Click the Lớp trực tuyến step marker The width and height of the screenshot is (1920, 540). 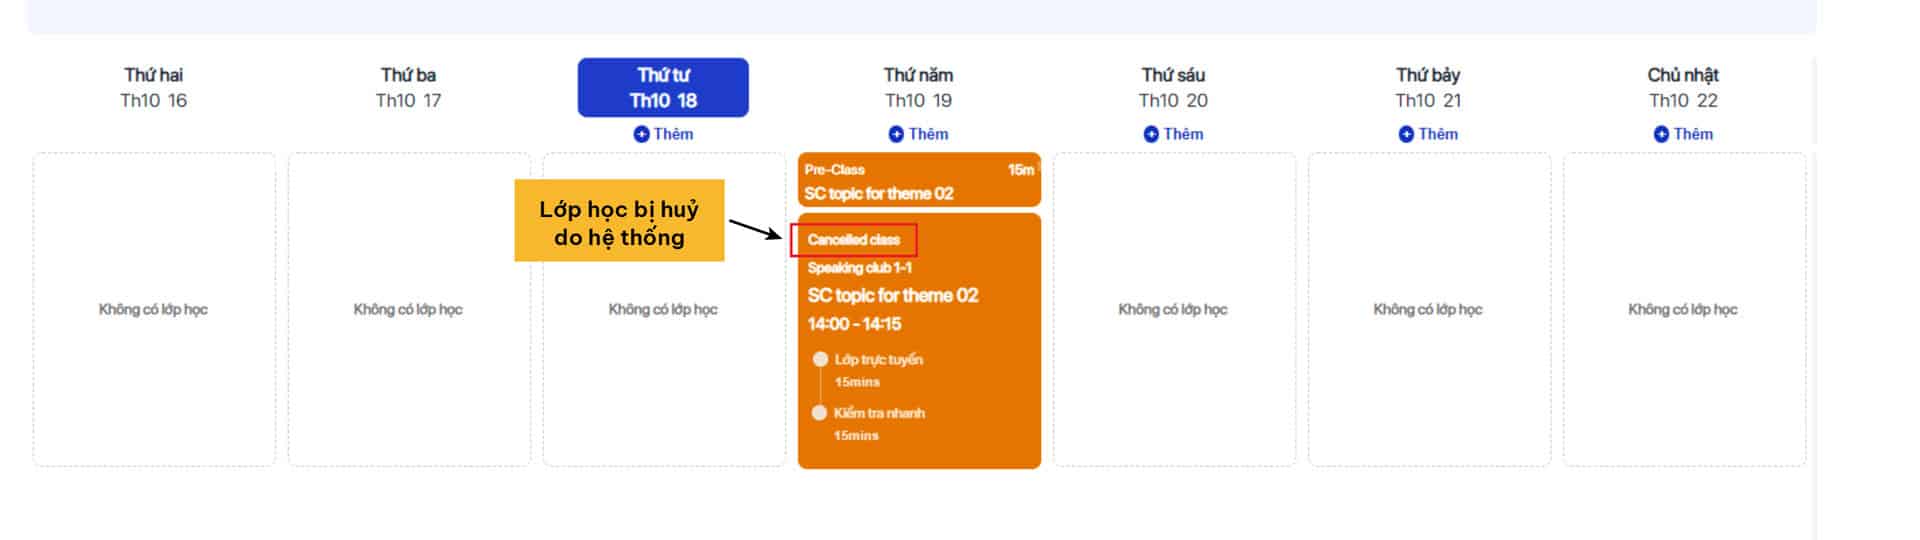click(820, 359)
